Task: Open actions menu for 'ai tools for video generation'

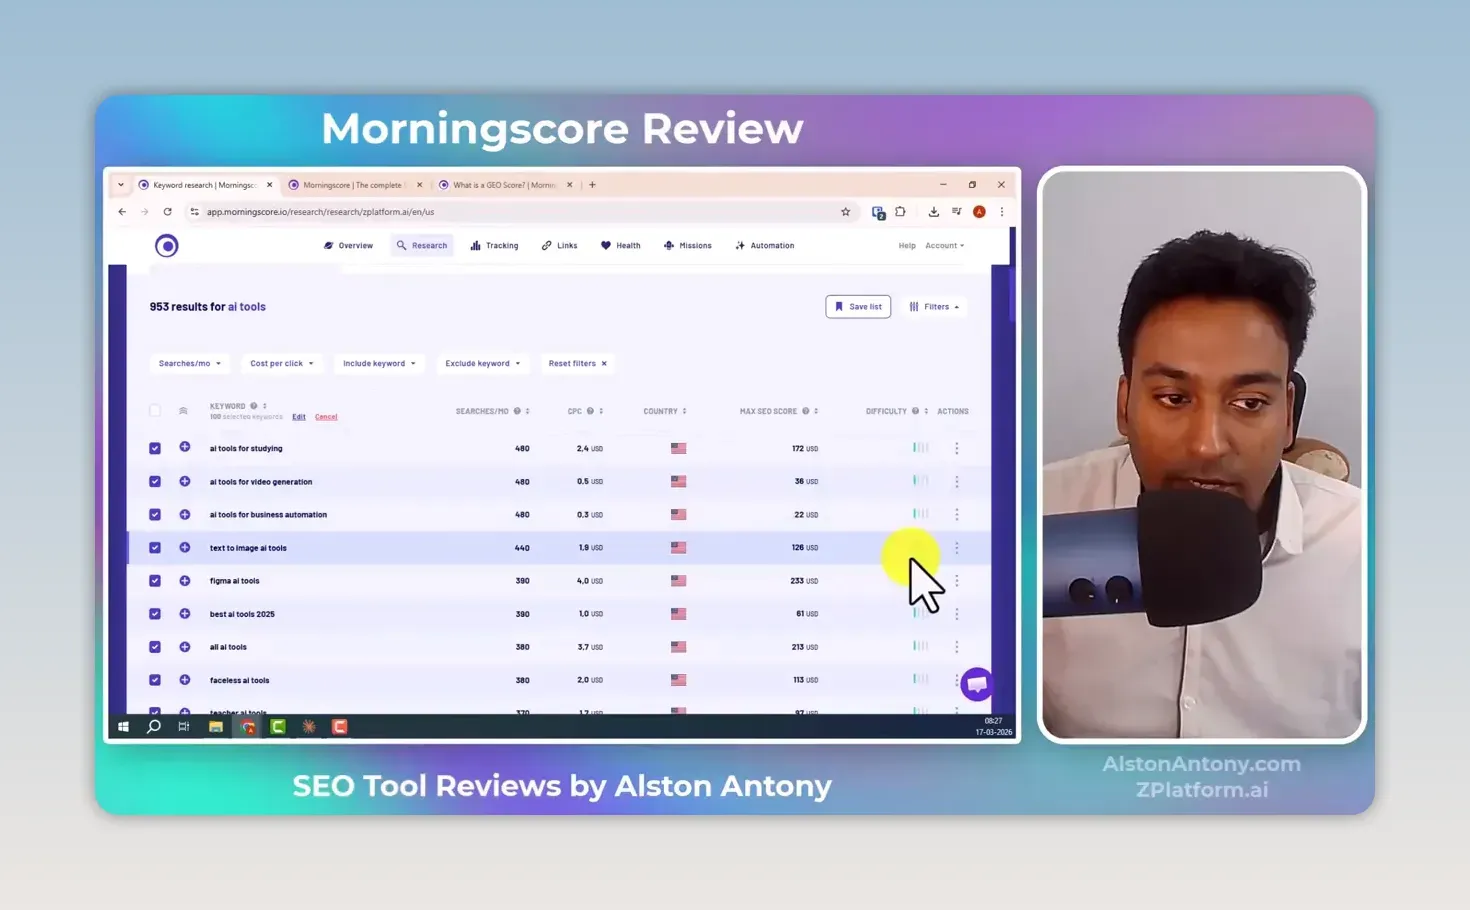Action: coord(957,481)
